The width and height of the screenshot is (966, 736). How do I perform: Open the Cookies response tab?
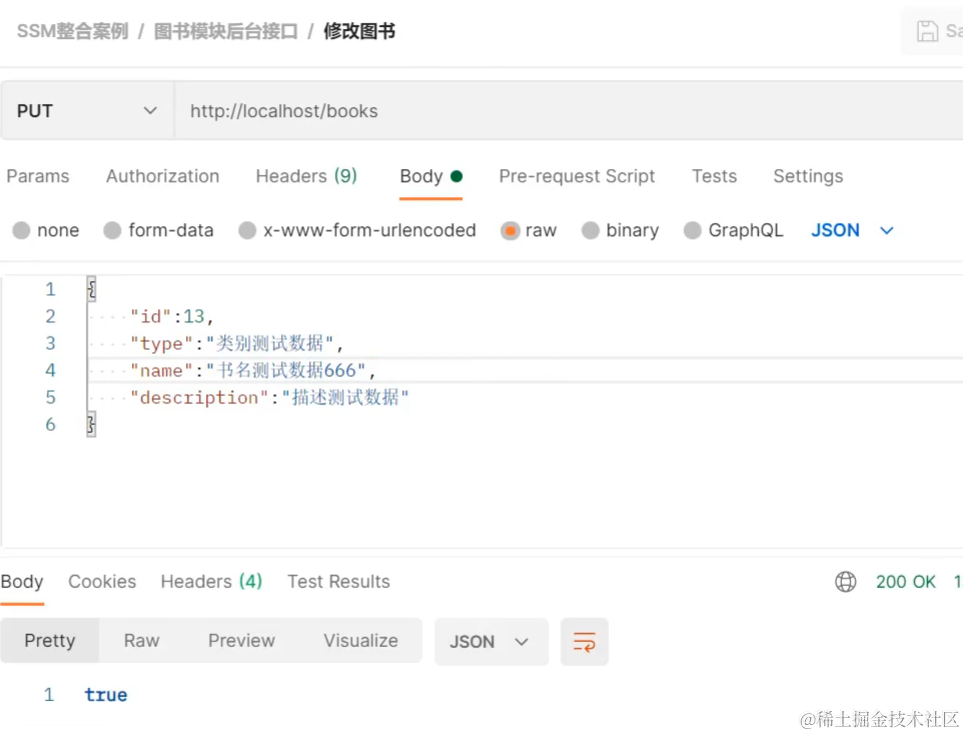click(102, 581)
